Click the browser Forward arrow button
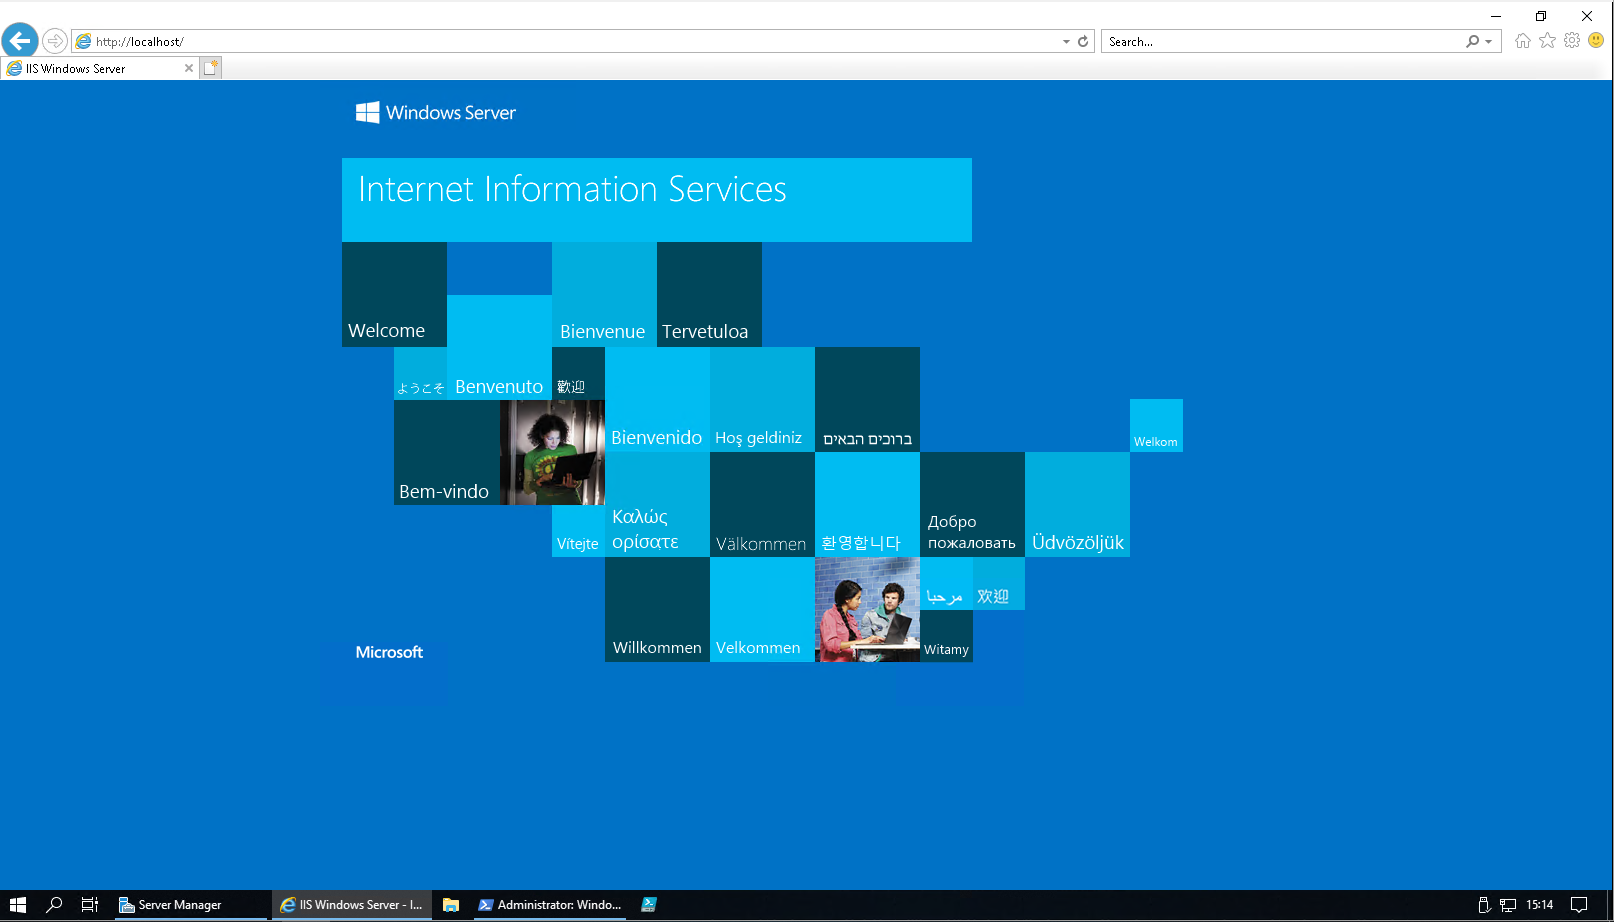1614x922 pixels. click(x=55, y=41)
